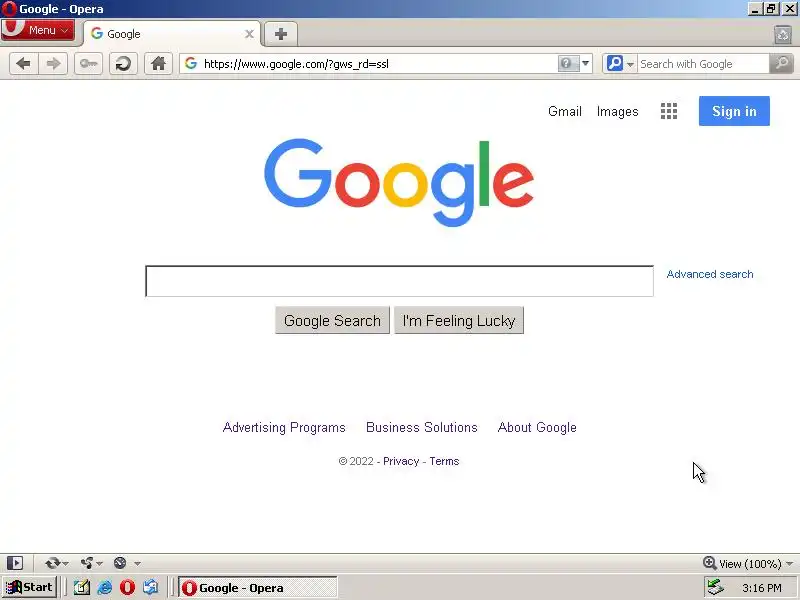Click the Google favicon in address bar
Image resolution: width=800 pixels, height=600 pixels.
tap(191, 64)
